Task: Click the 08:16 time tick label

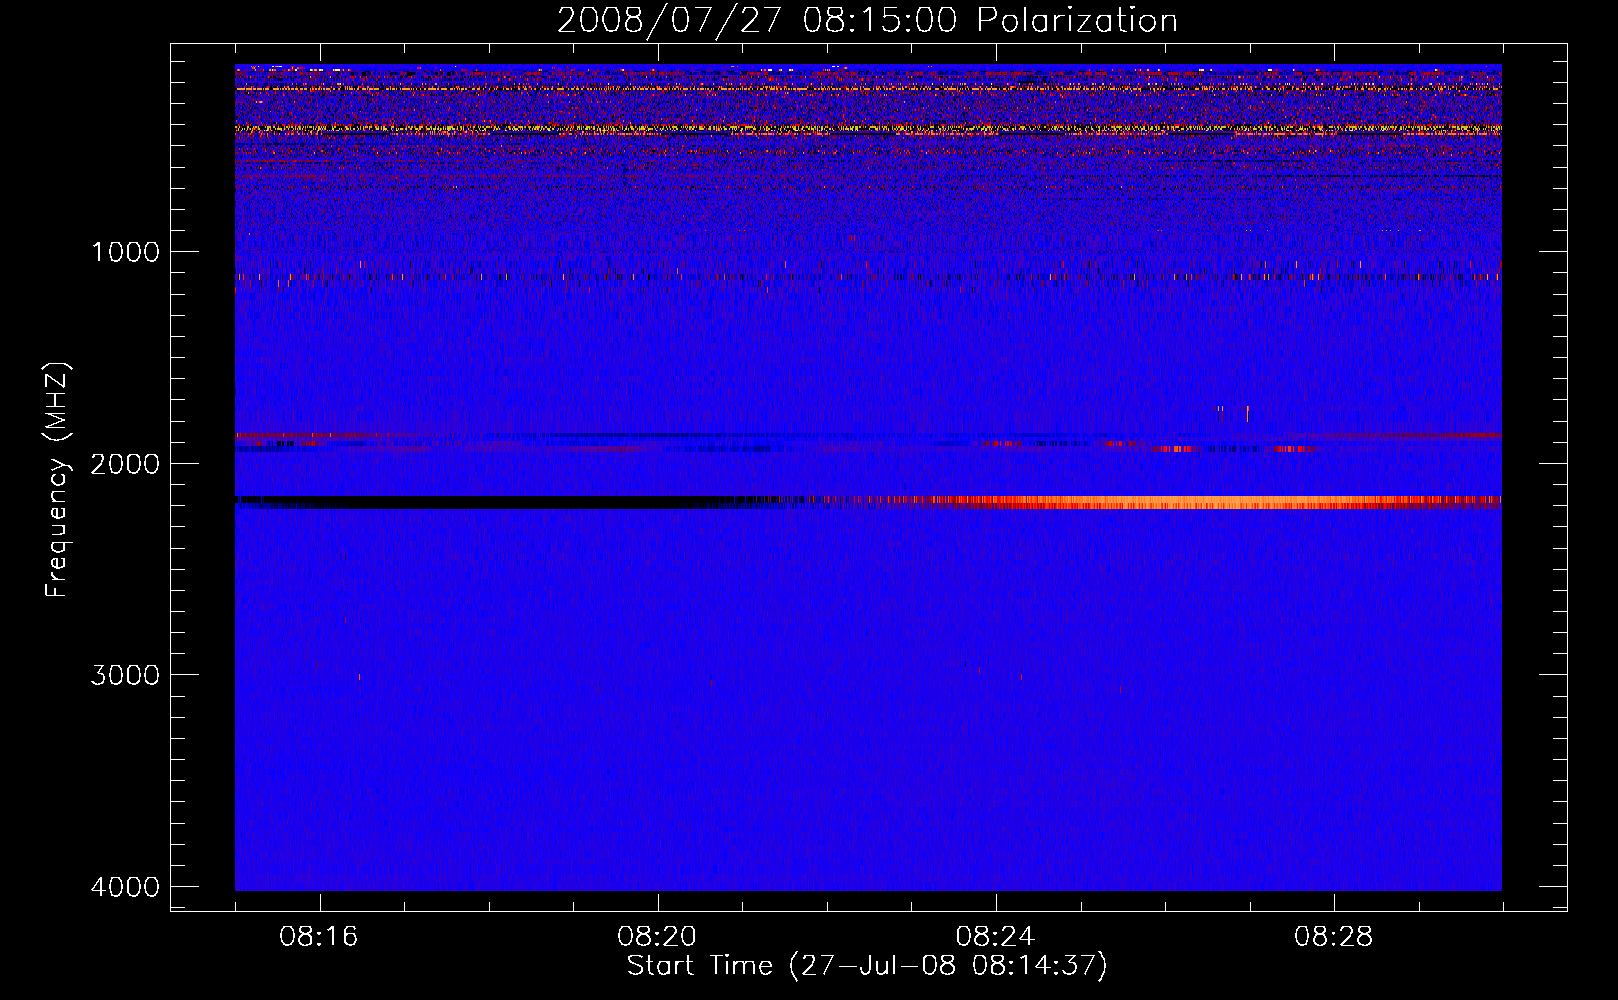Action: click(319, 937)
